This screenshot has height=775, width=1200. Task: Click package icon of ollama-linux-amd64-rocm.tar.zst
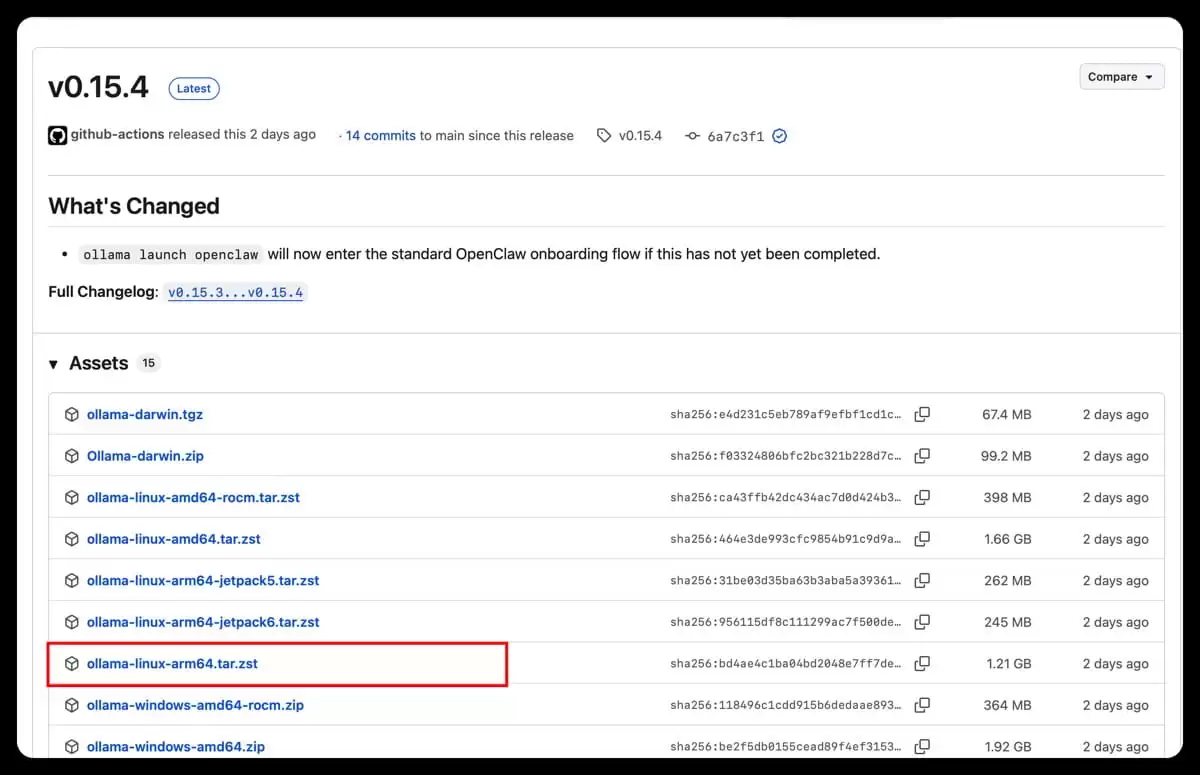[x=72, y=497]
